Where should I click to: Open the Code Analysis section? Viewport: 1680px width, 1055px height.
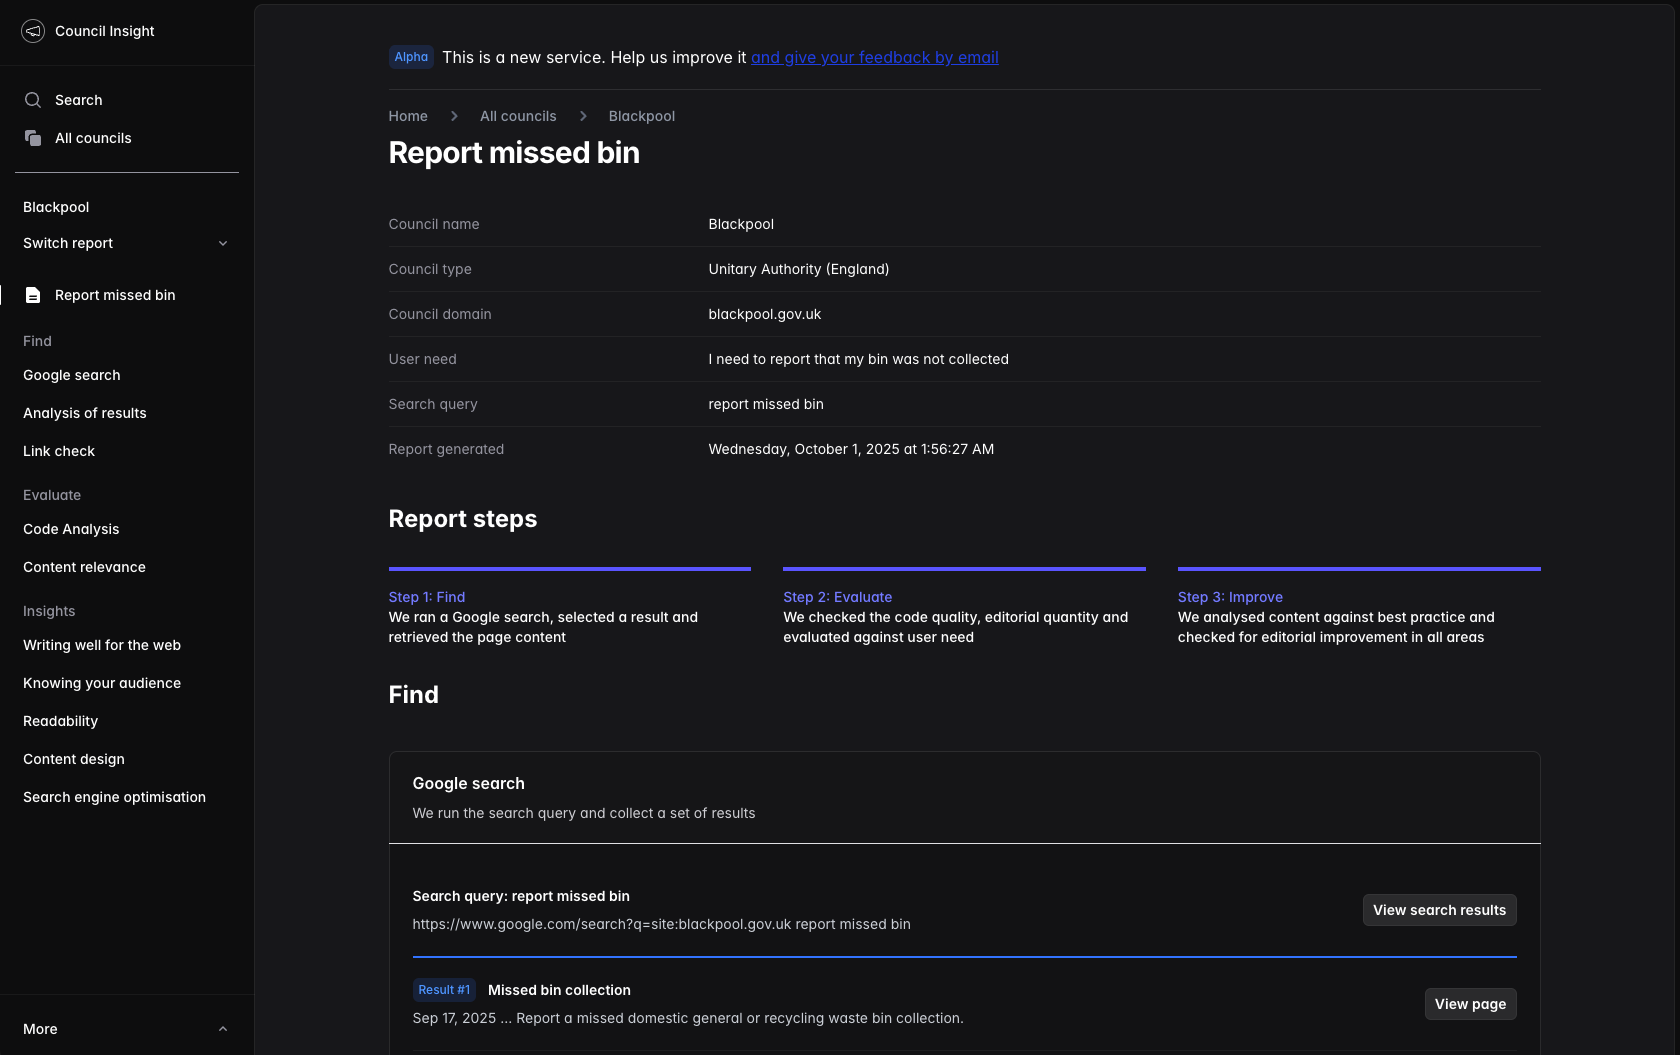(x=71, y=529)
